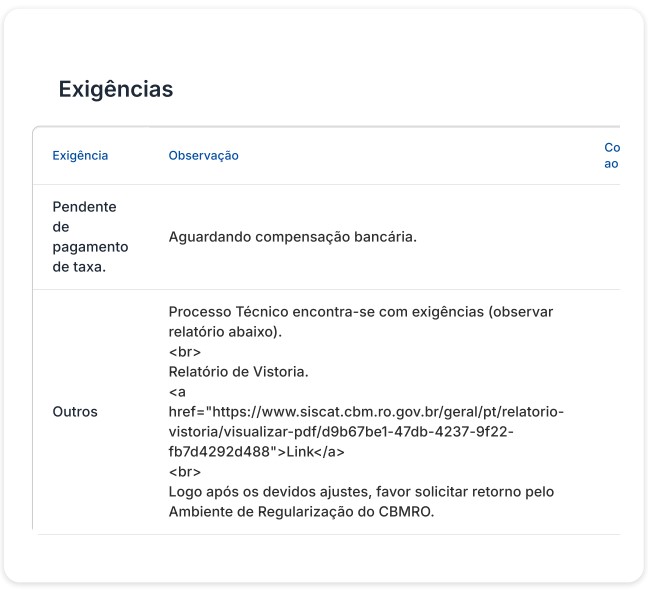This screenshot has width=648, height=590.
Task: Click "Ambiente de Regularização do CBMRO." text
Action: tap(301, 512)
